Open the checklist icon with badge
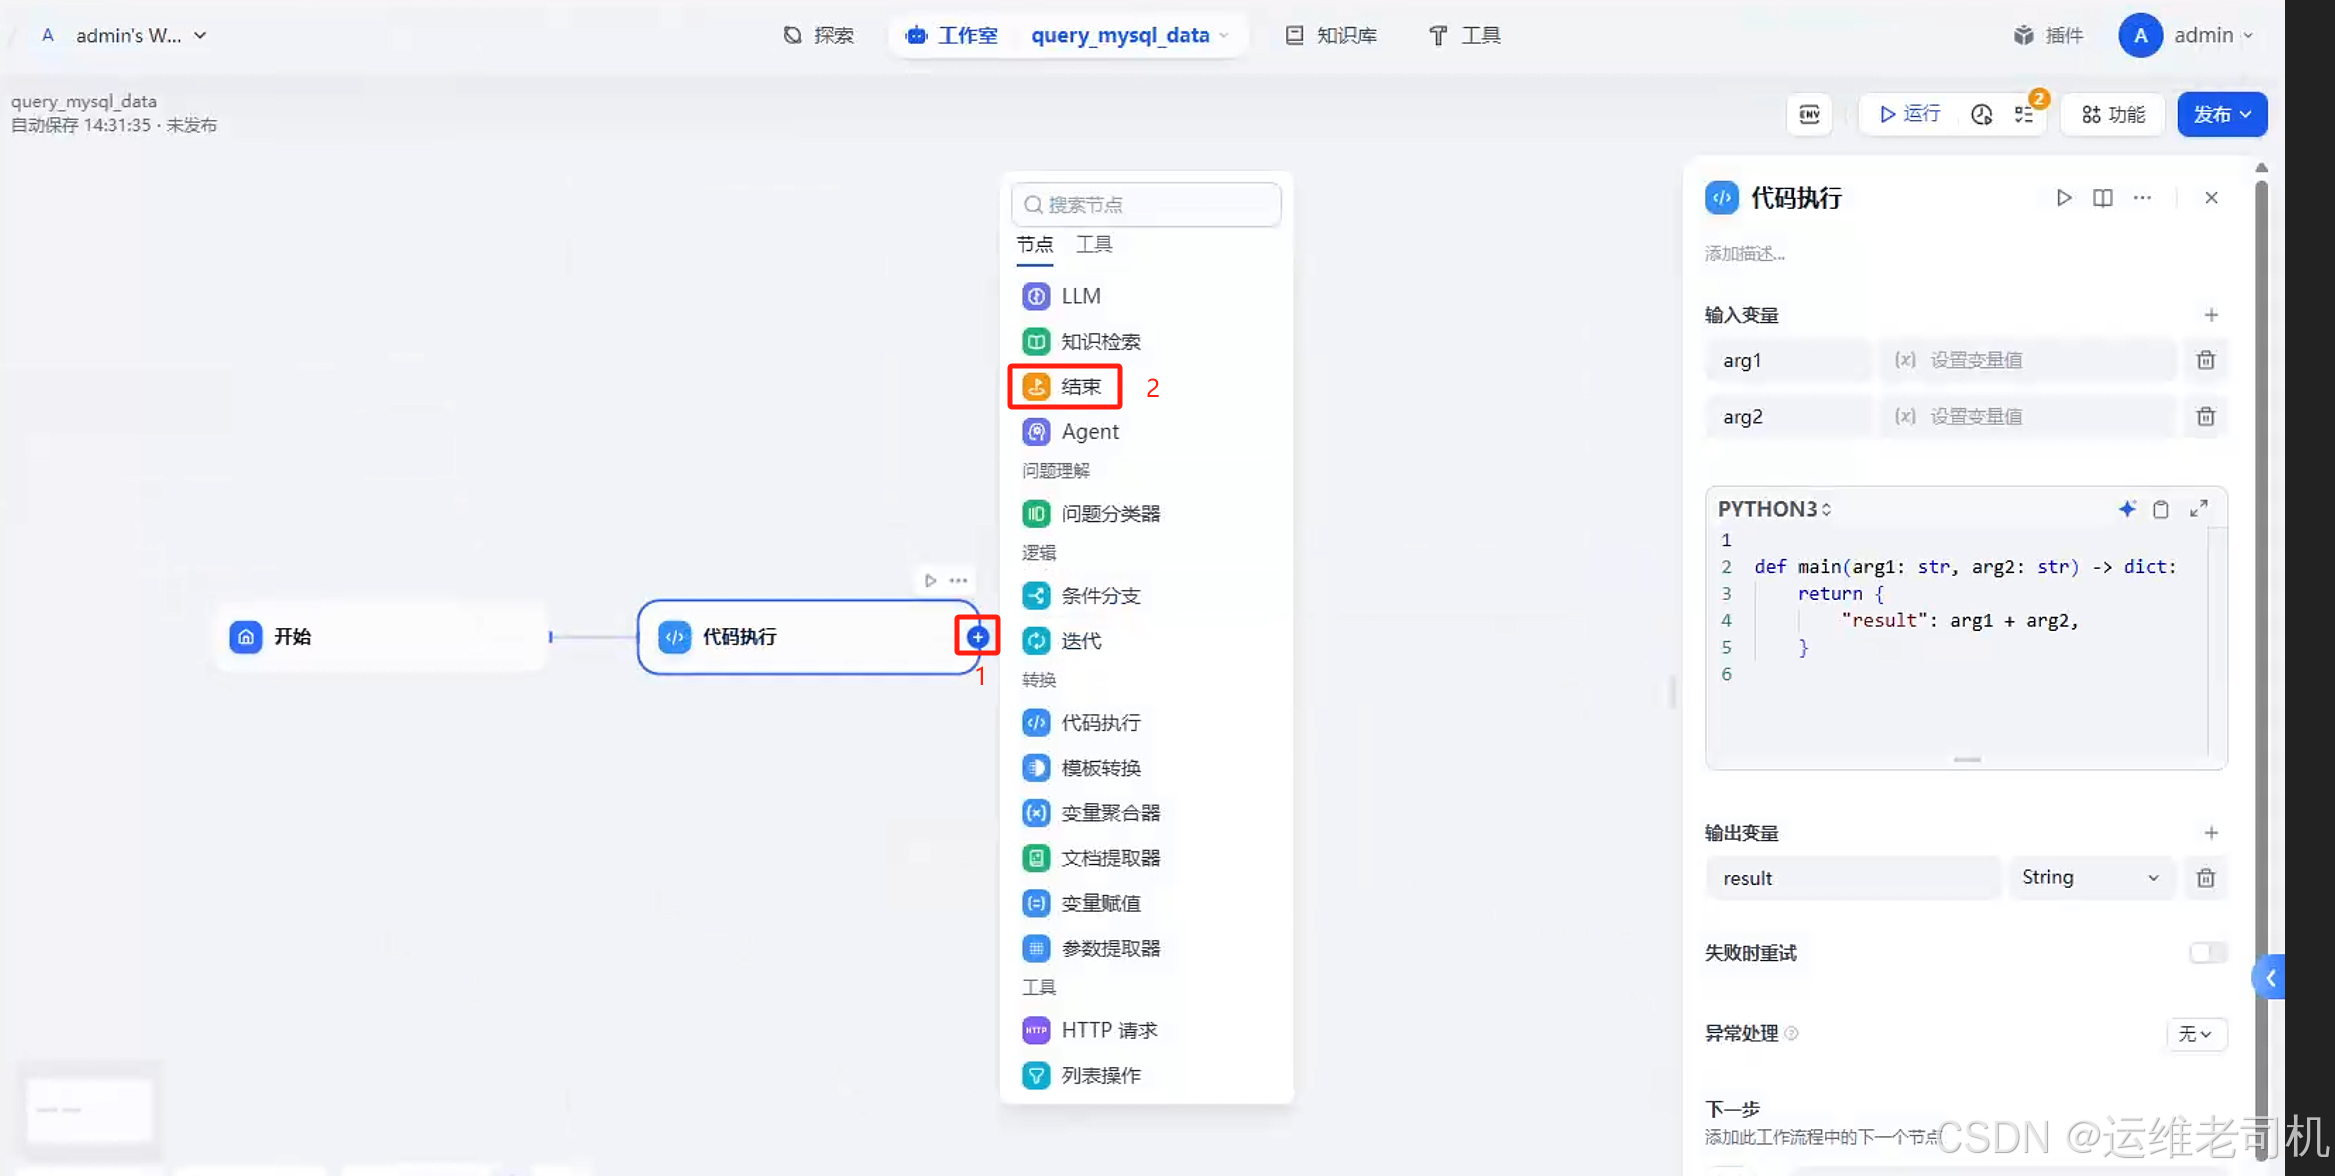This screenshot has height=1176, width=2335. (2025, 114)
